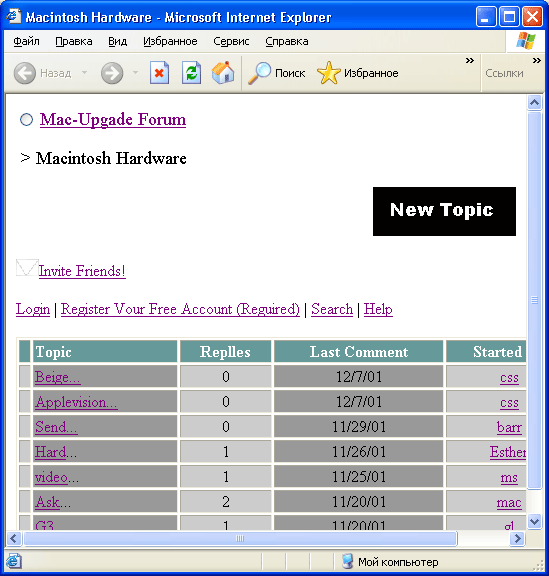The image size is (549, 576).
Task: Click the Forward arrow icon
Action: [x=112, y=73]
